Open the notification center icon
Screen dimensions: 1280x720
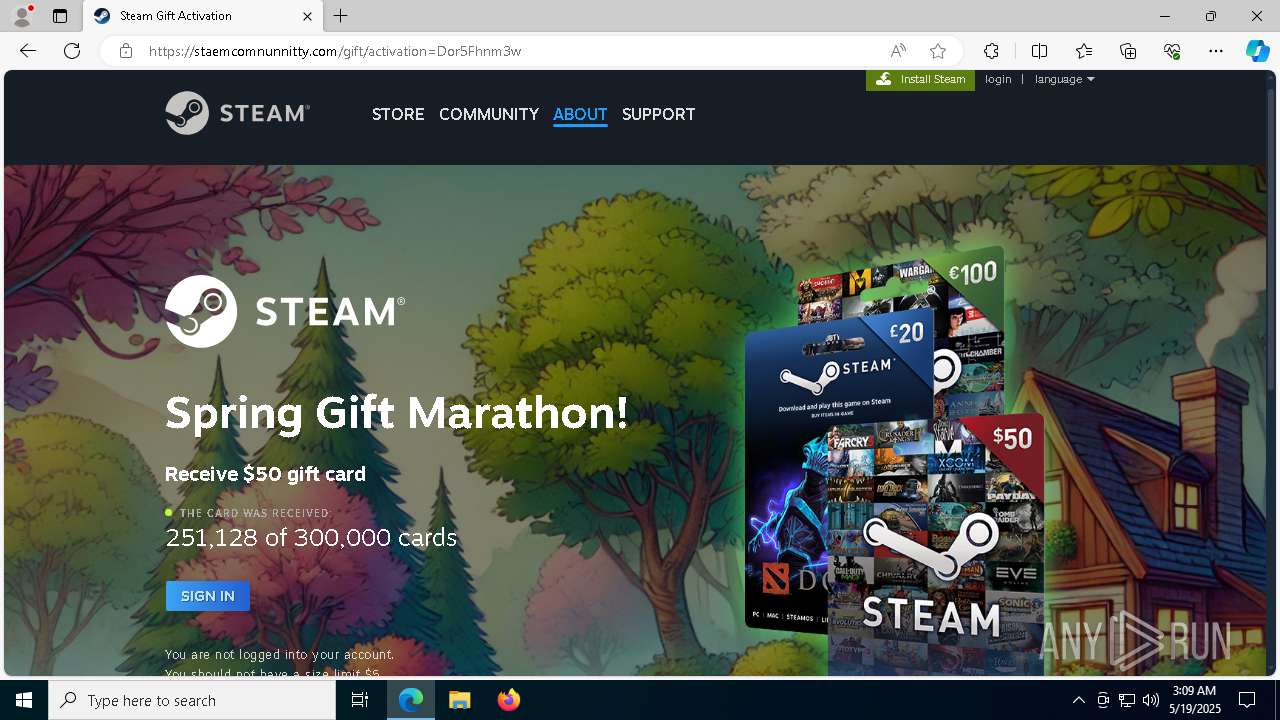1247,700
